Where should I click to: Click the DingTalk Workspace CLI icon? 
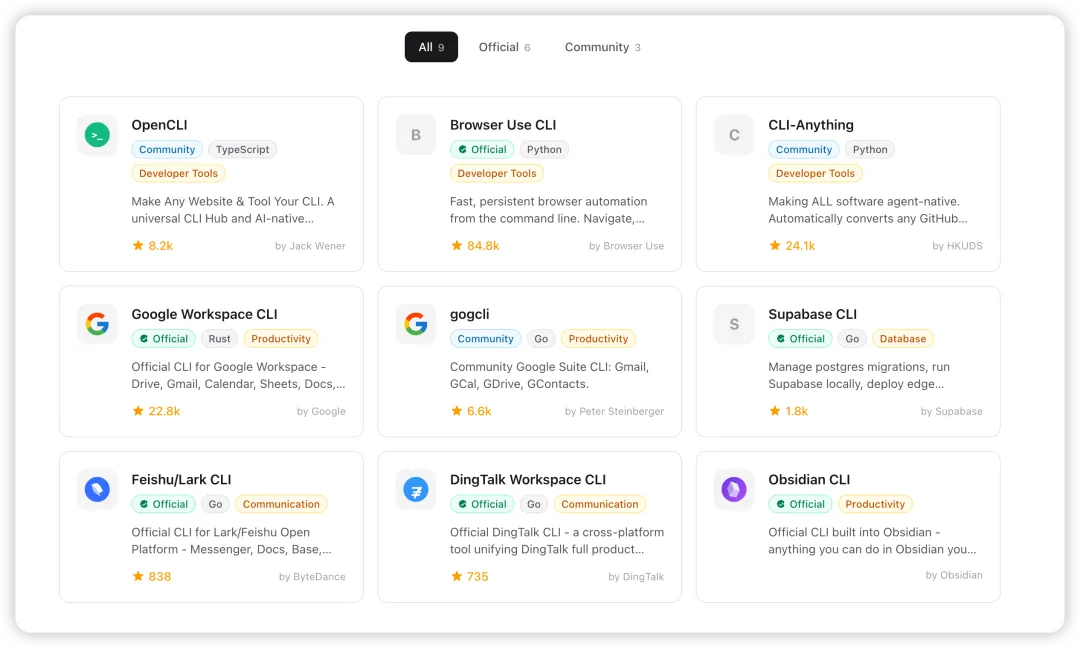click(x=415, y=489)
